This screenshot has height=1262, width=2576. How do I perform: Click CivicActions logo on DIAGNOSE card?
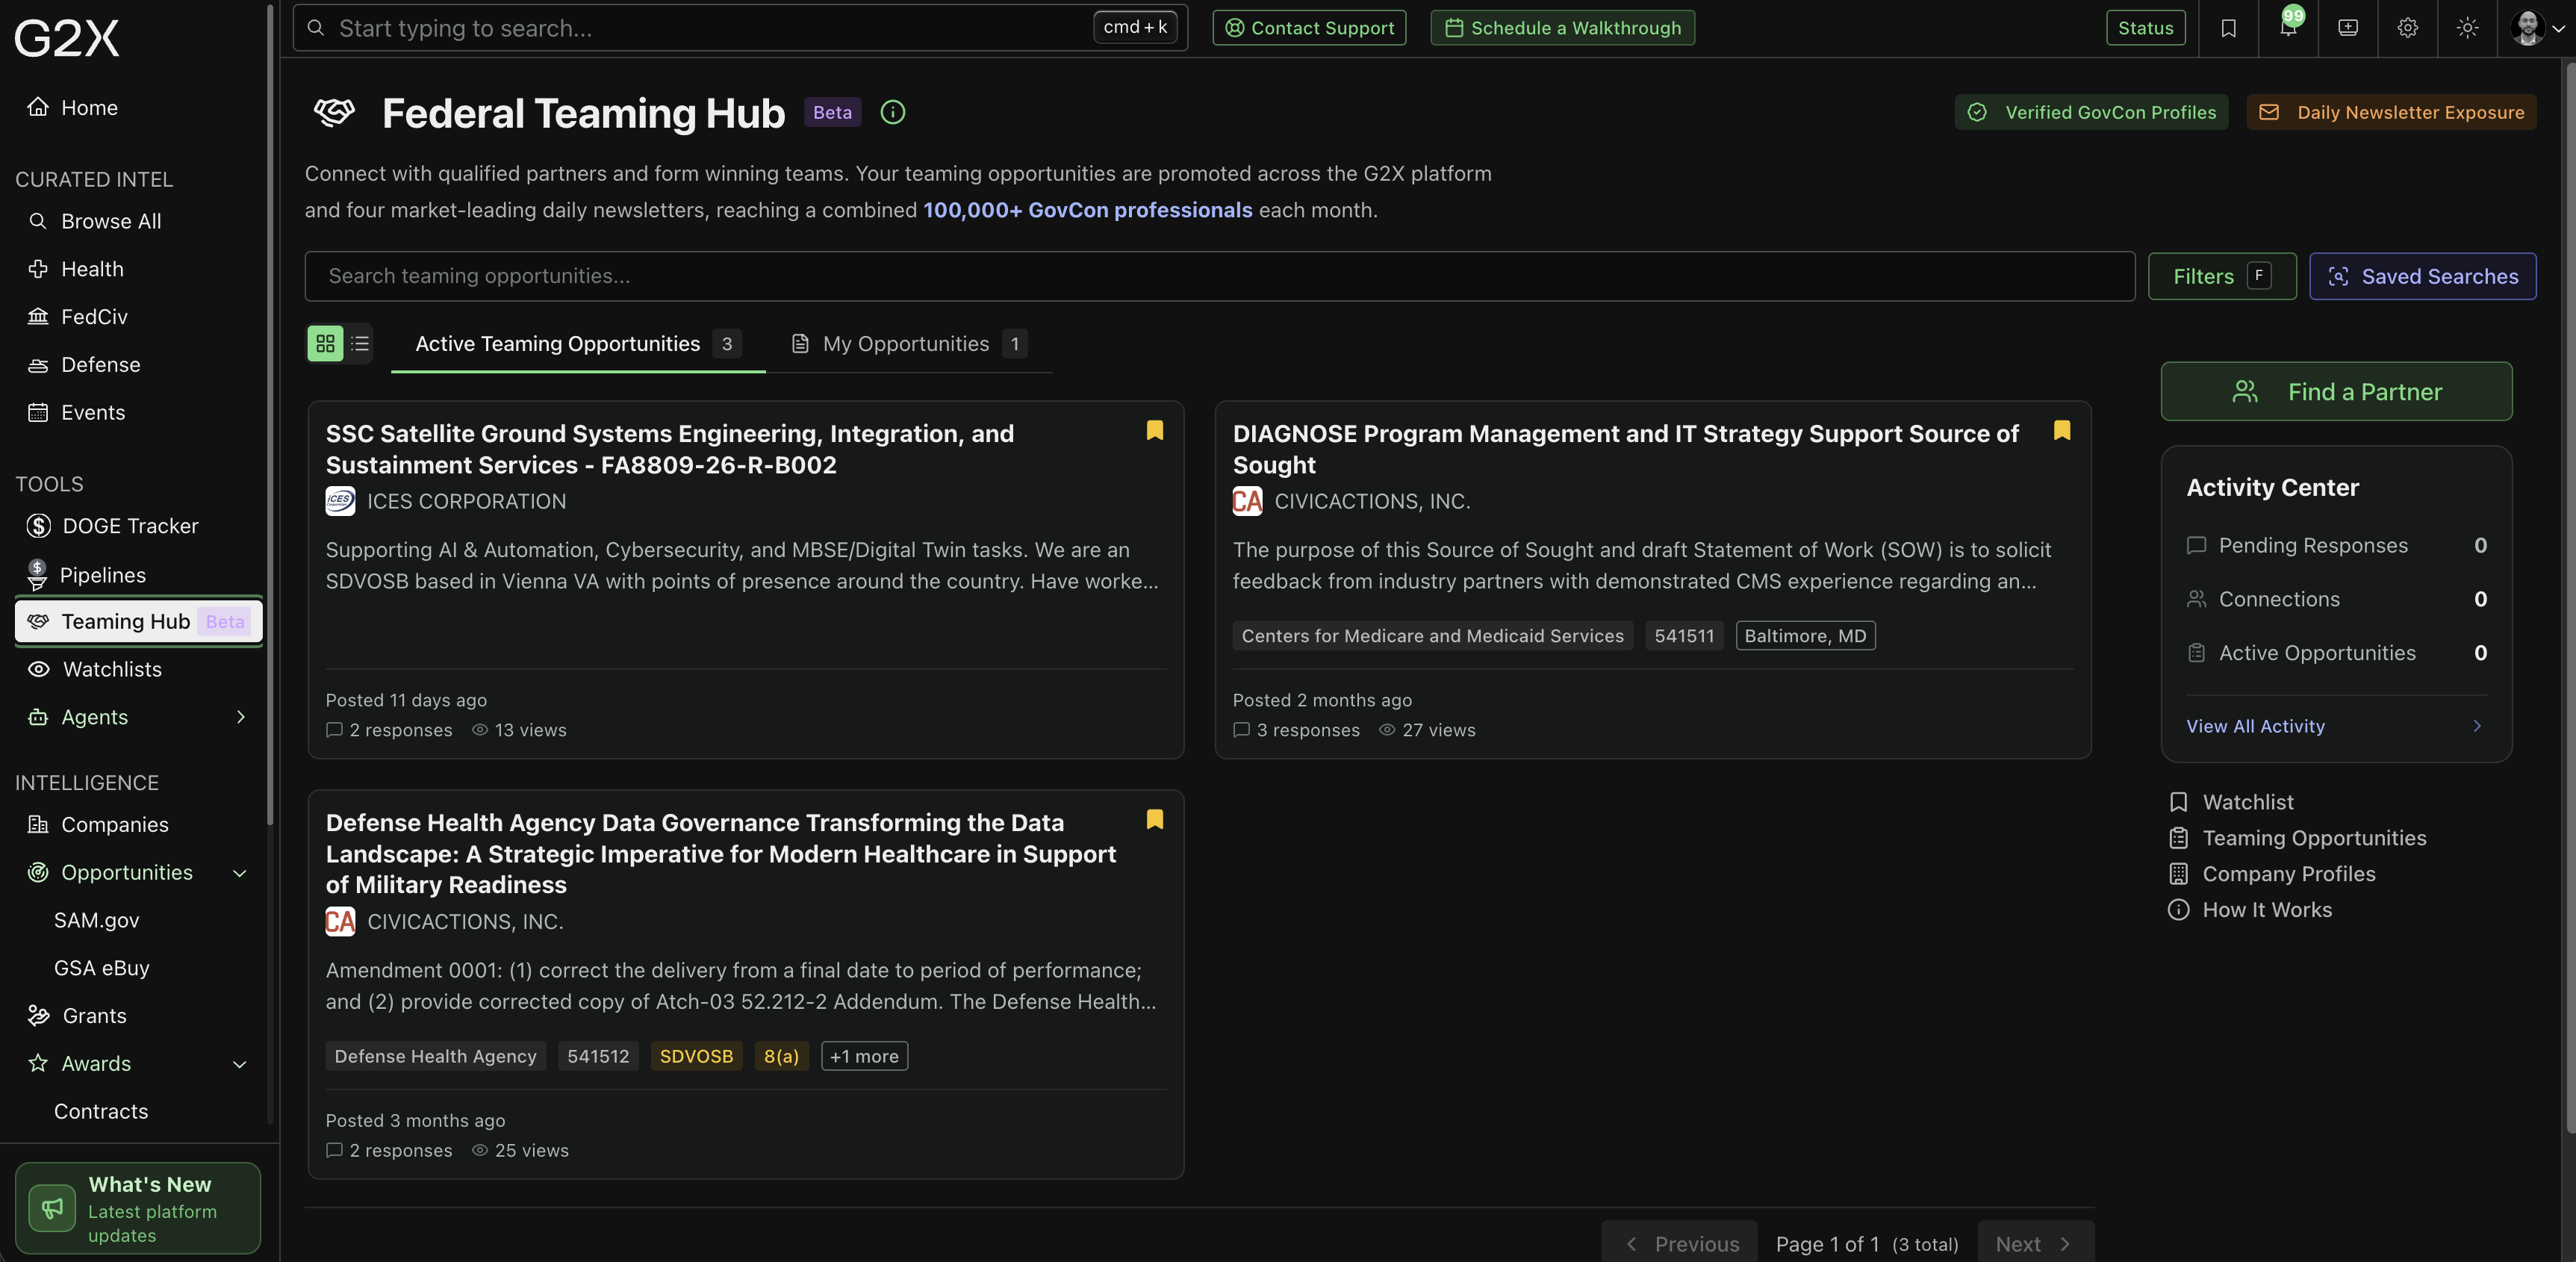1247,501
